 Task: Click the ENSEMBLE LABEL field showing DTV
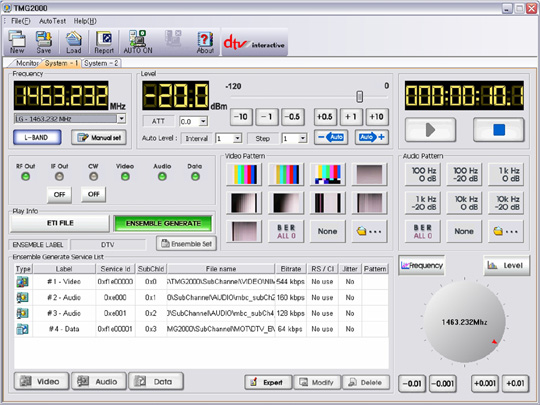108,245
